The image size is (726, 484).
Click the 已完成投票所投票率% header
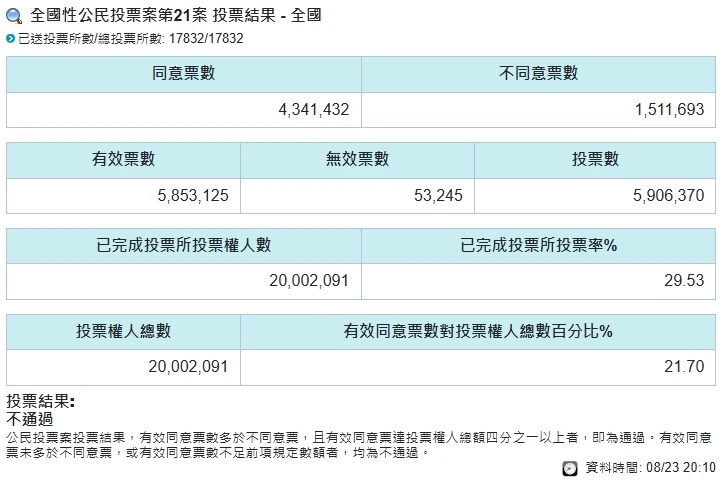[538, 245]
